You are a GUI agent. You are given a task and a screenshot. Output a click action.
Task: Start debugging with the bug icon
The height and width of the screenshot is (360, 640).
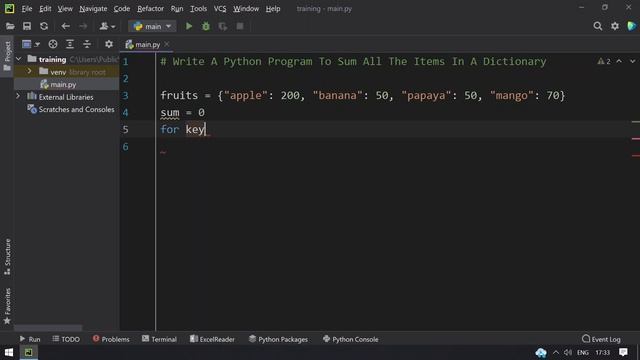pyautogui.click(x=206, y=27)
